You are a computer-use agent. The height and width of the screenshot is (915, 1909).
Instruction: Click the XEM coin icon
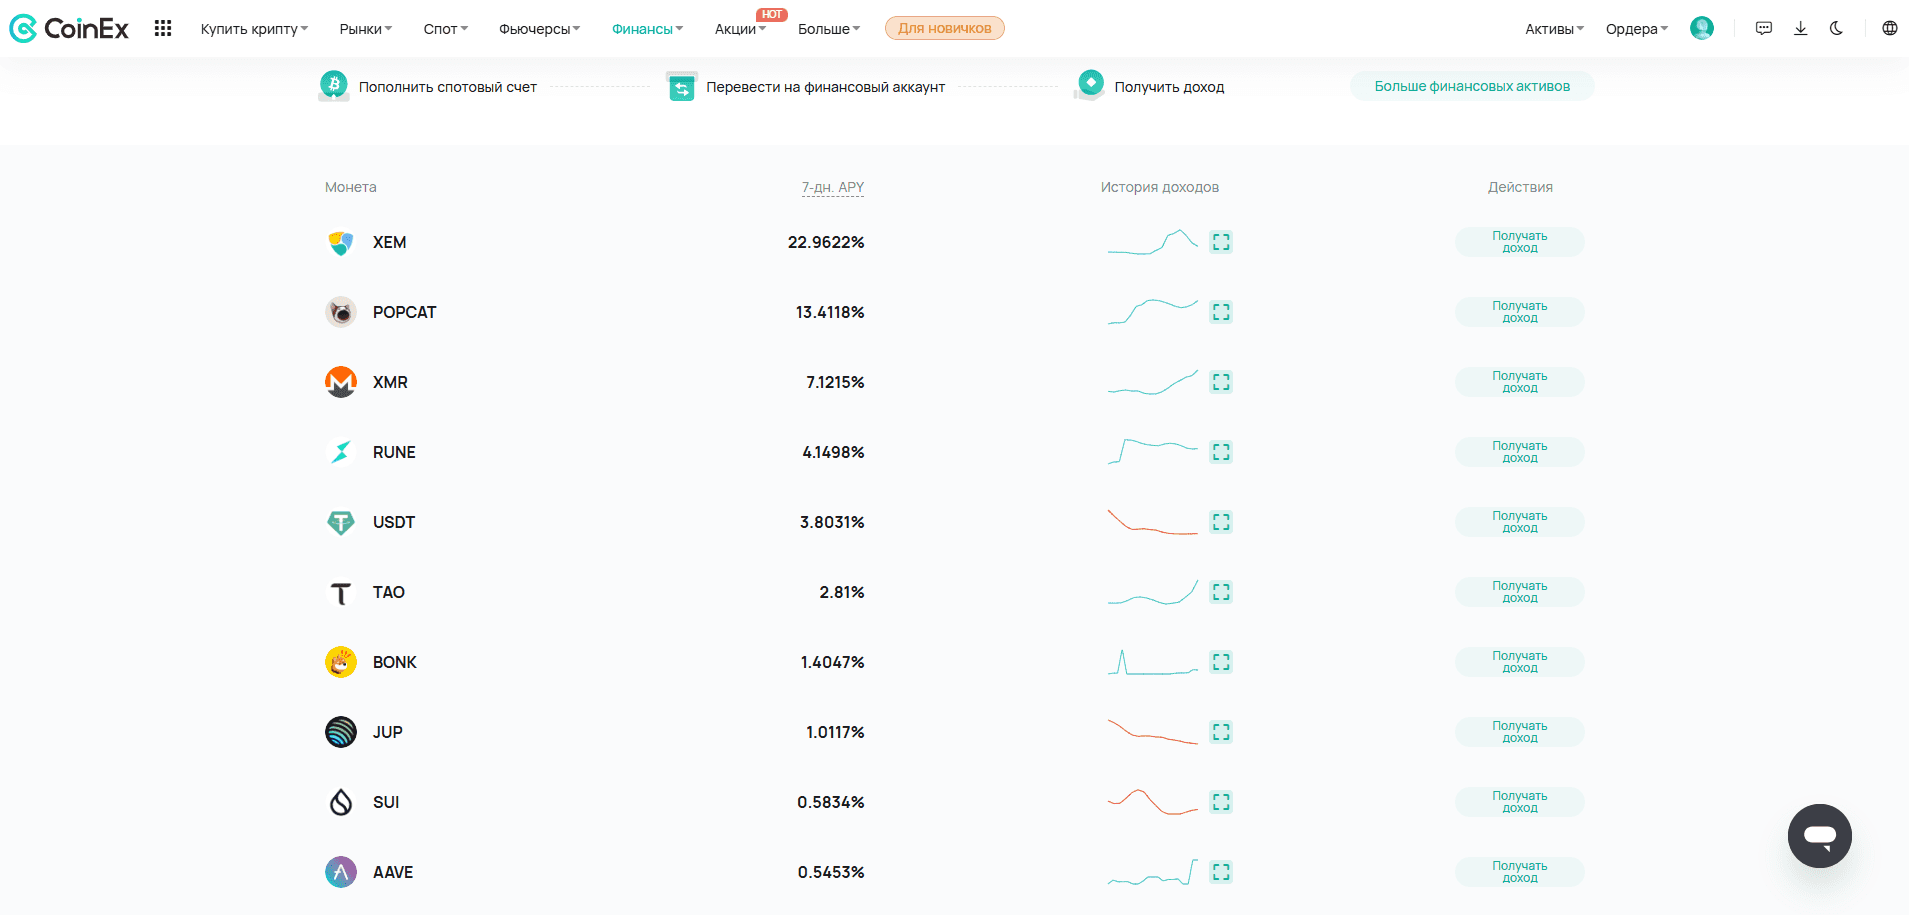(341, 242)
